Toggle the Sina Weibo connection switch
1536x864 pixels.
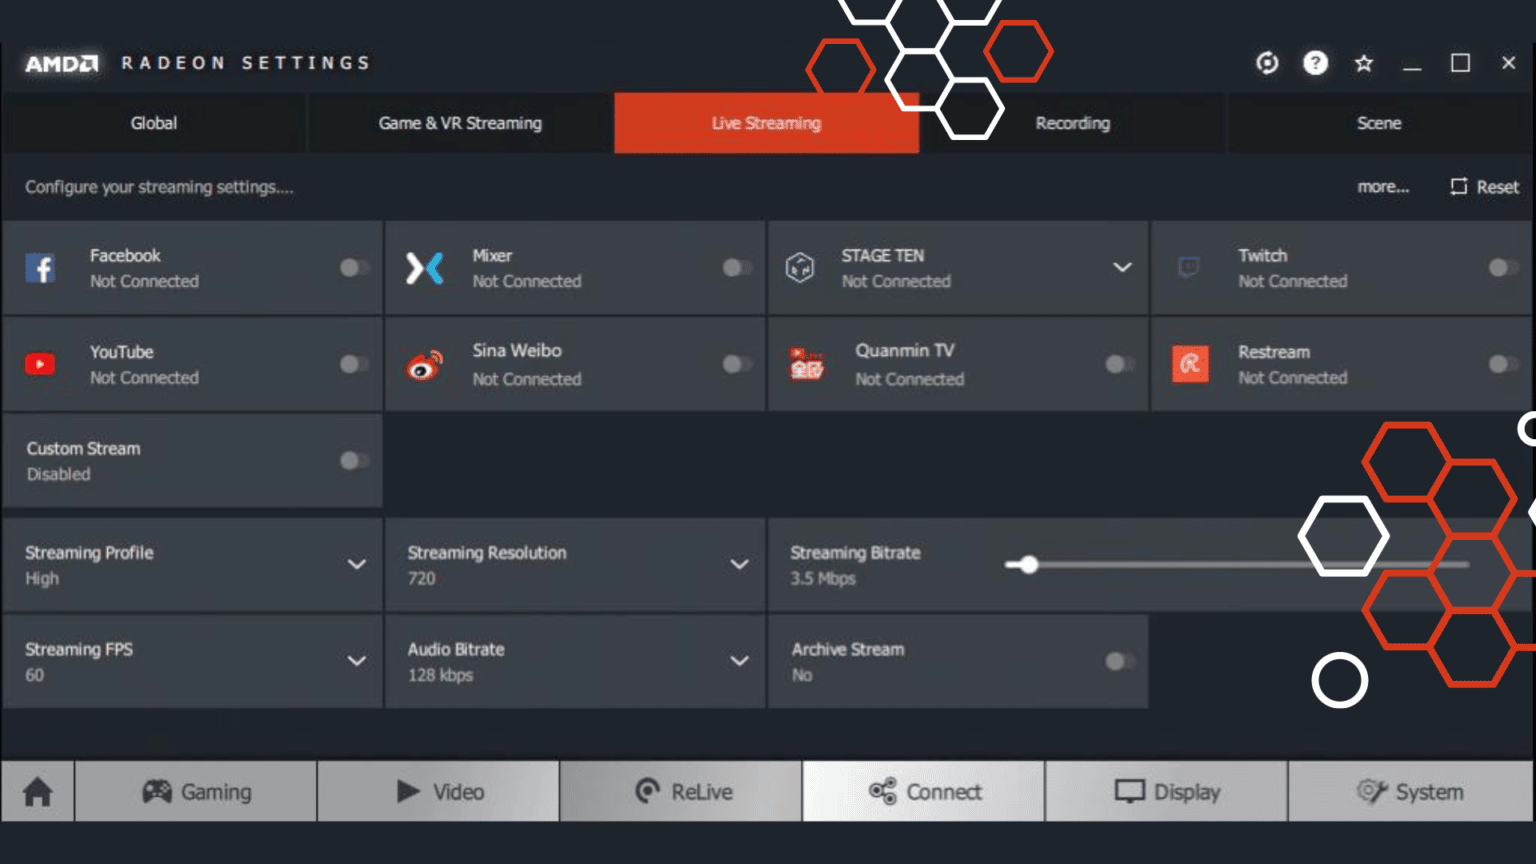(737, 364)
